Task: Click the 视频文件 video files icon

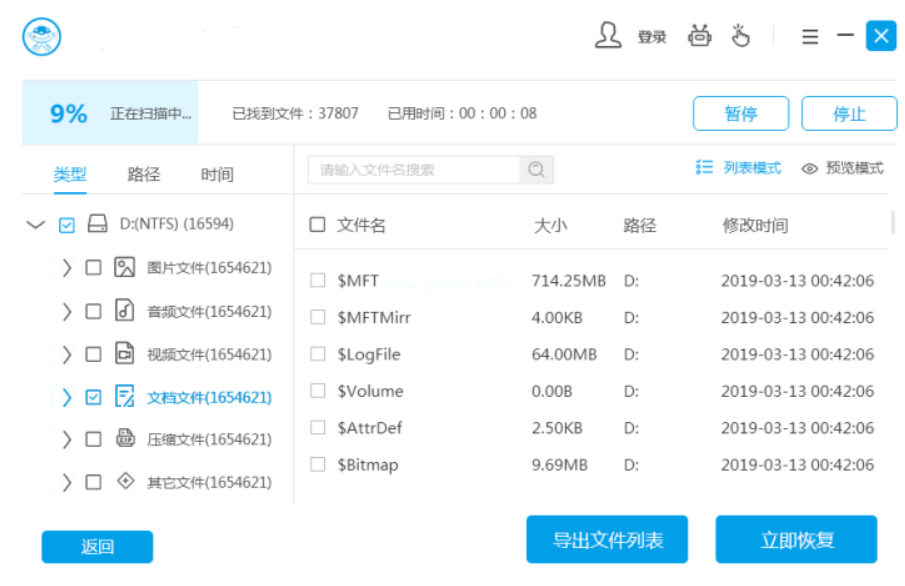Action: tap(124, 354)
